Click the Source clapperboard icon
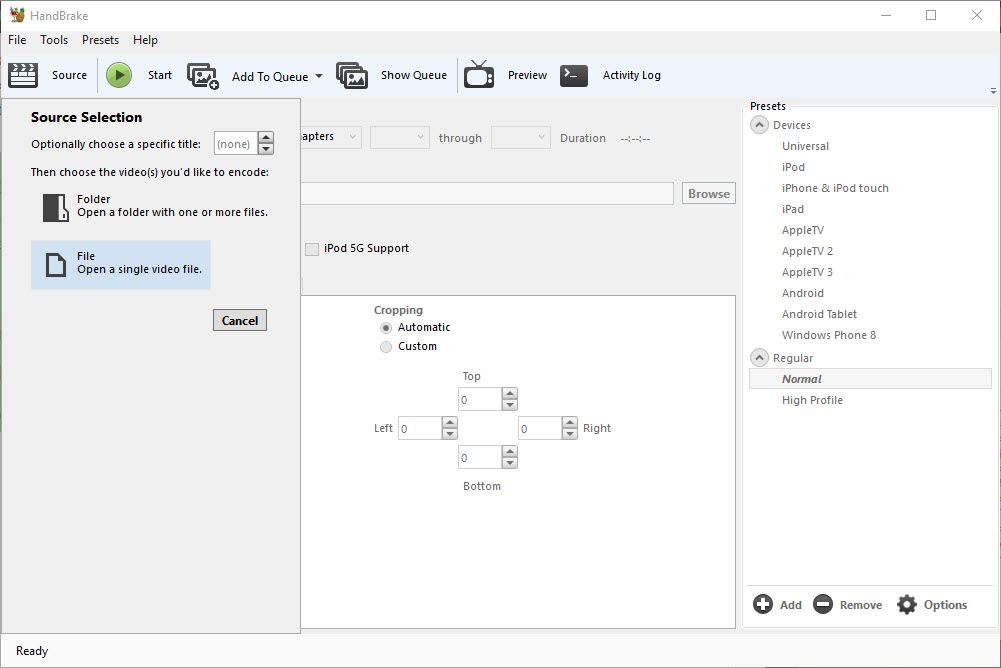 pyautogui.click(x=23, y=75)
